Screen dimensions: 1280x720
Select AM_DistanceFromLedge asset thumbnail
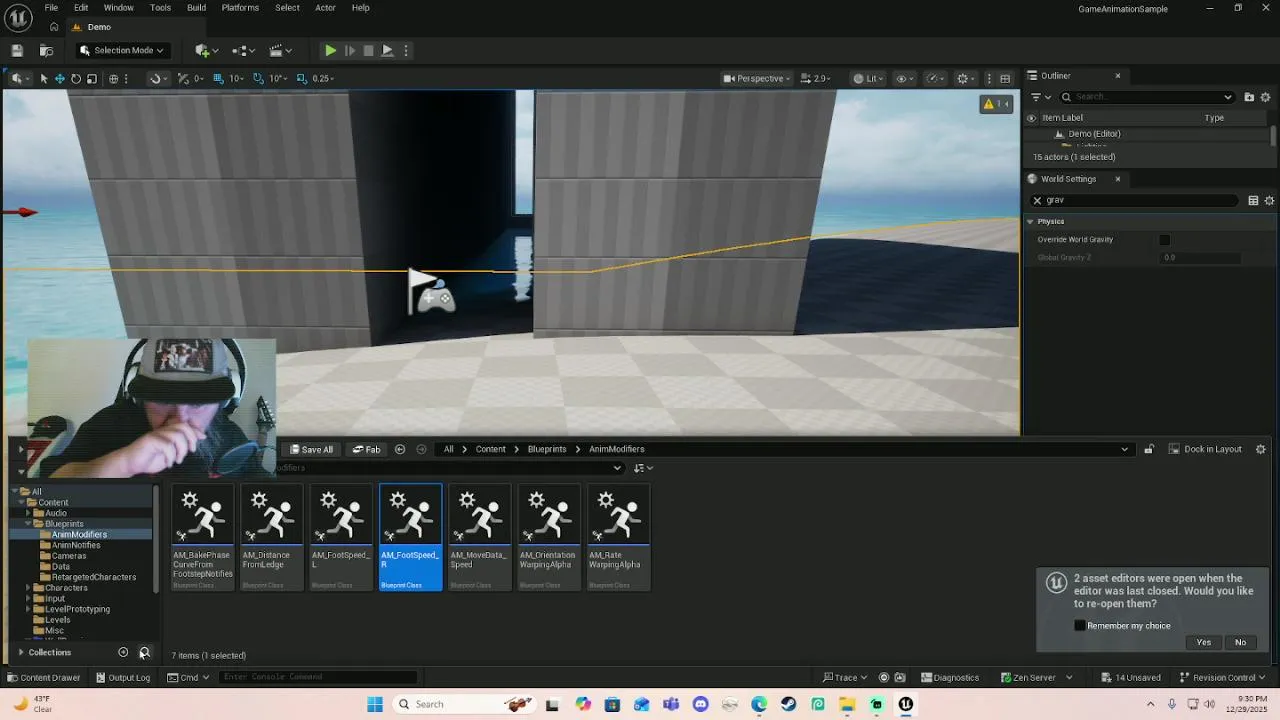[271, 537]
